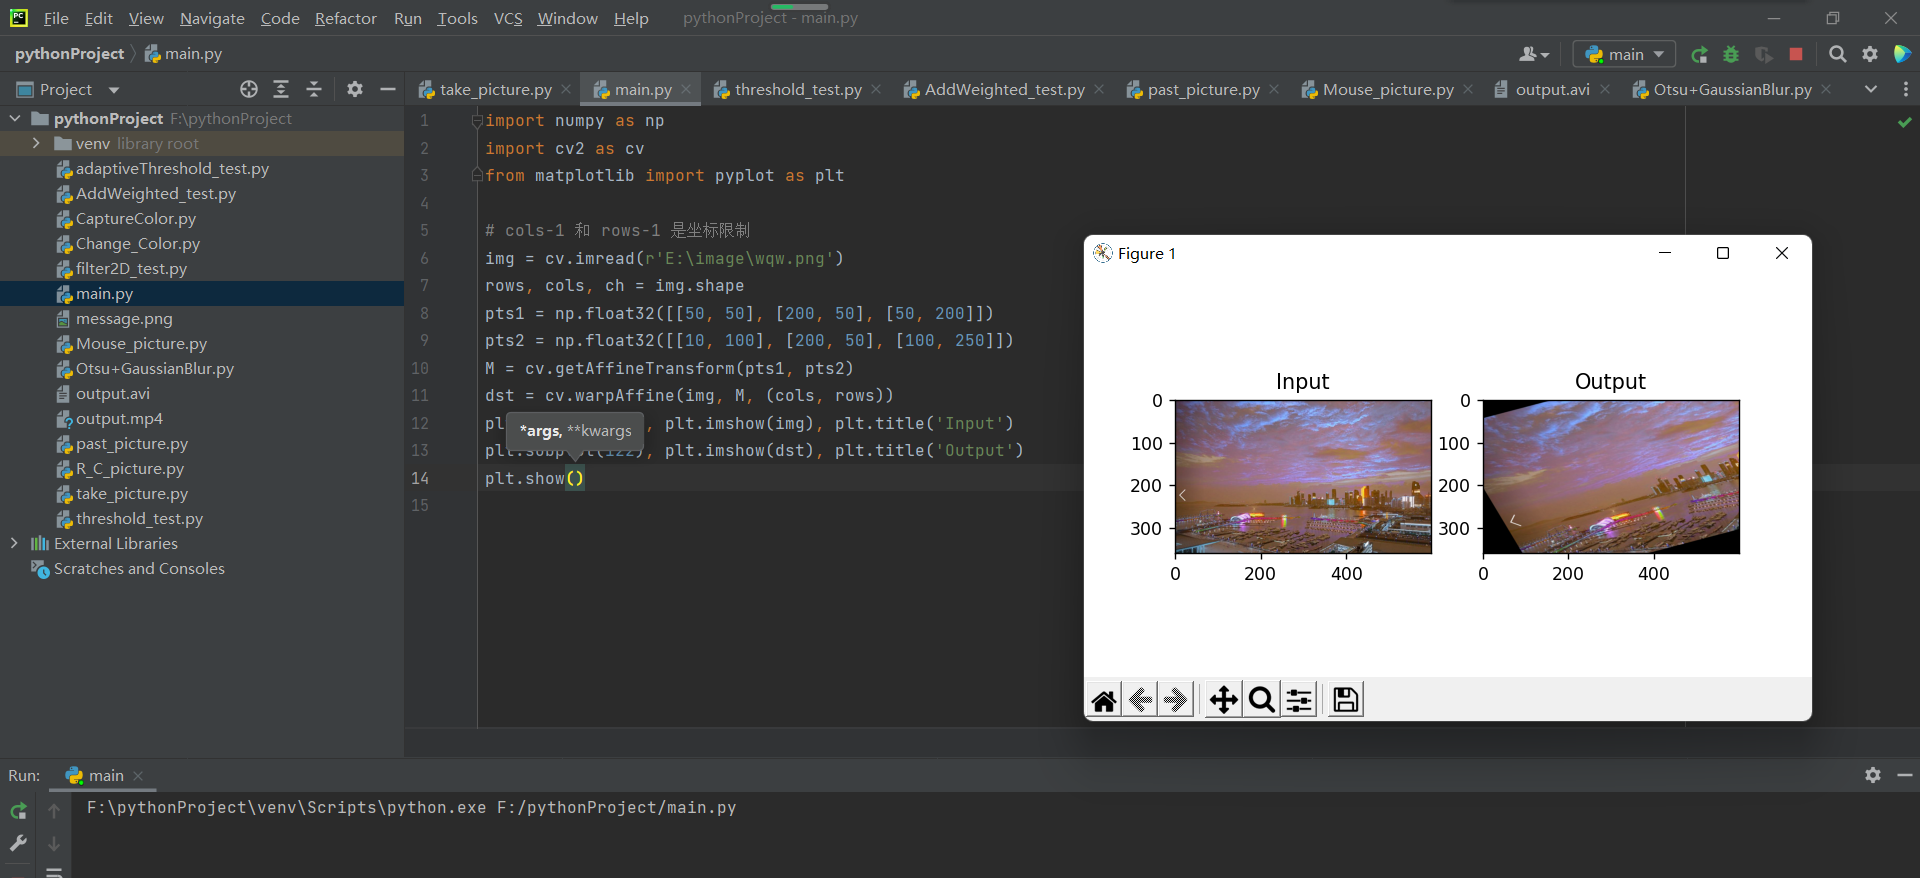Click the Home reset view icon in Figure 1

pyautogui.click(x=1104, y=700)
